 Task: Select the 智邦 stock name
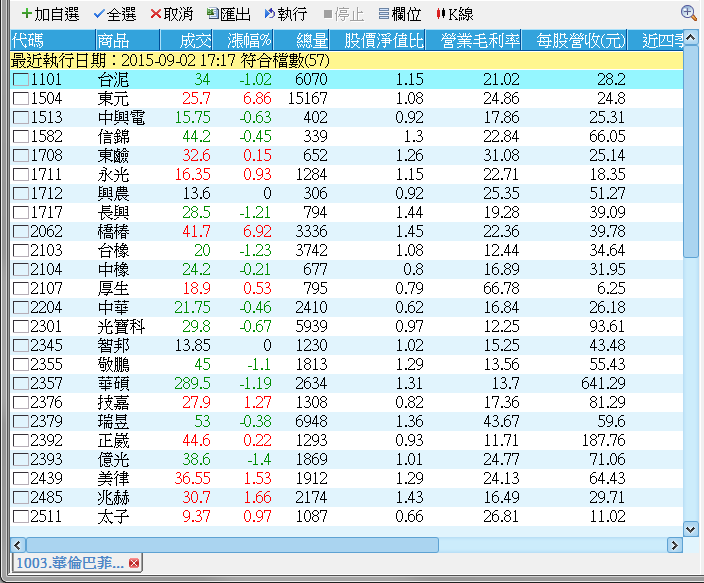tap(113, 345)
